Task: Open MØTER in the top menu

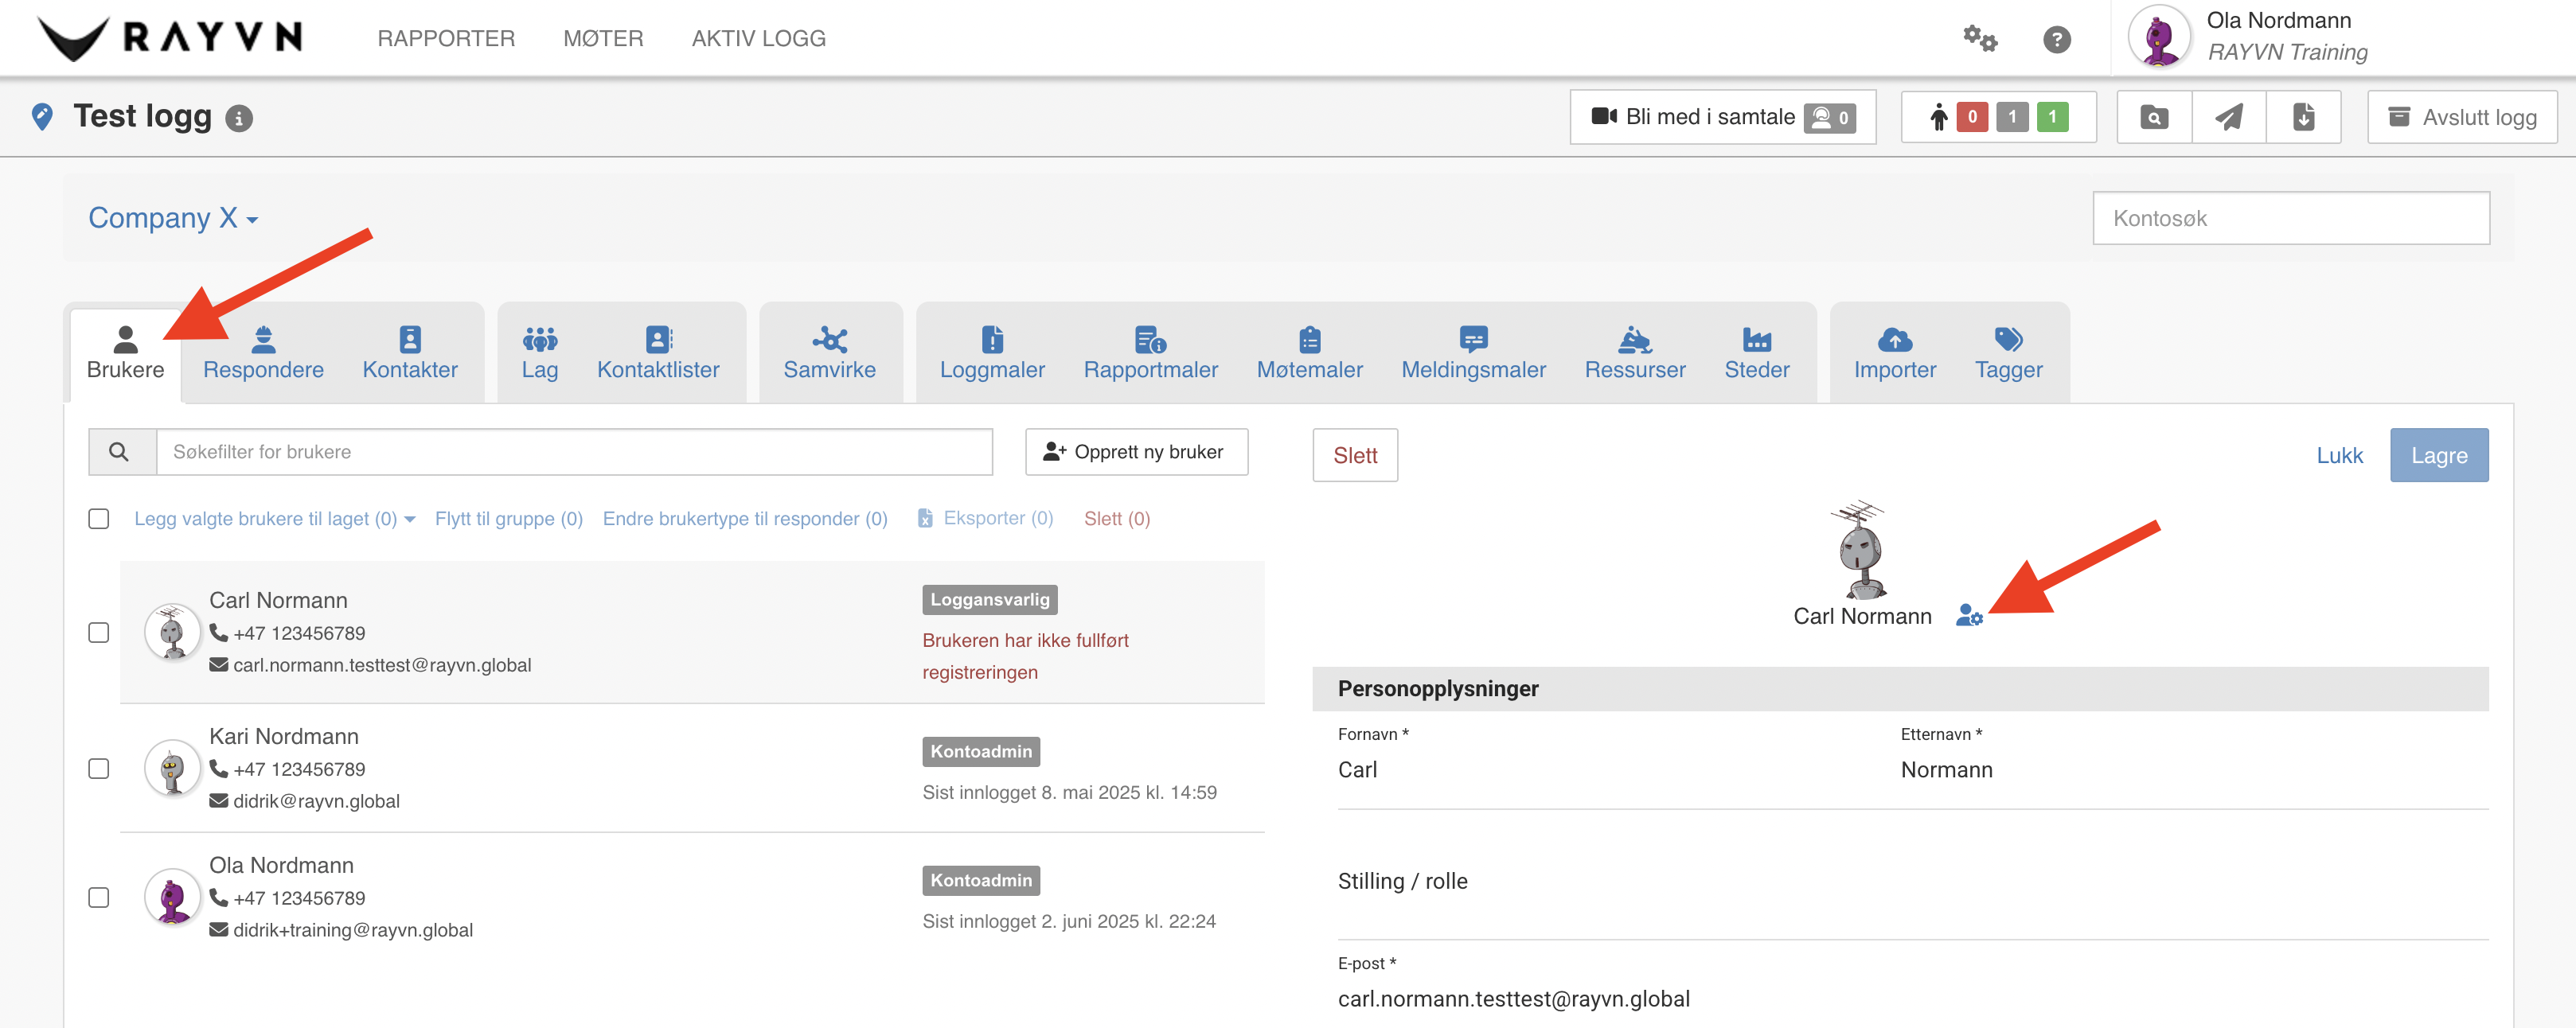Action: 603,38
